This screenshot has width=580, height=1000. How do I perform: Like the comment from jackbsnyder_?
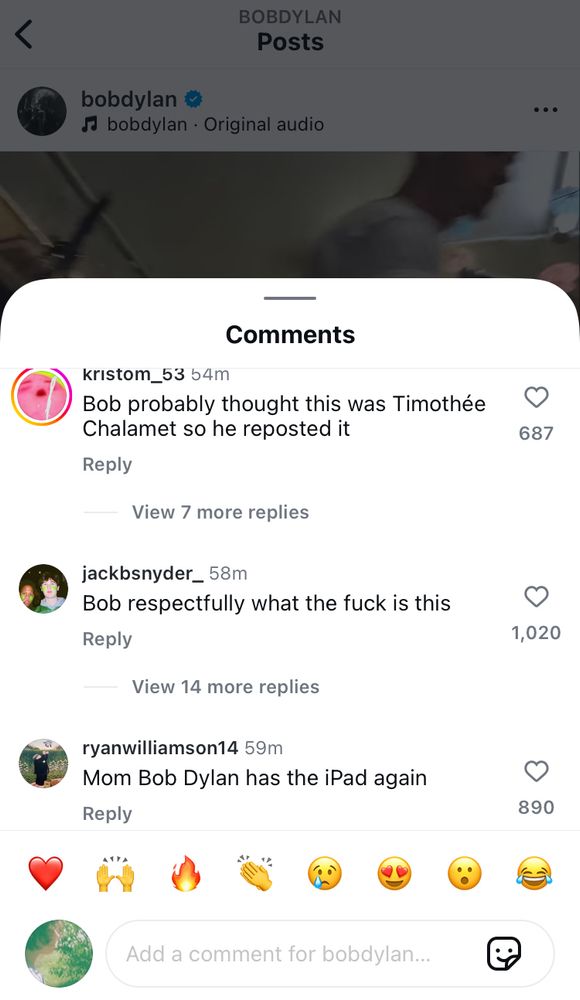pos(536,597)
